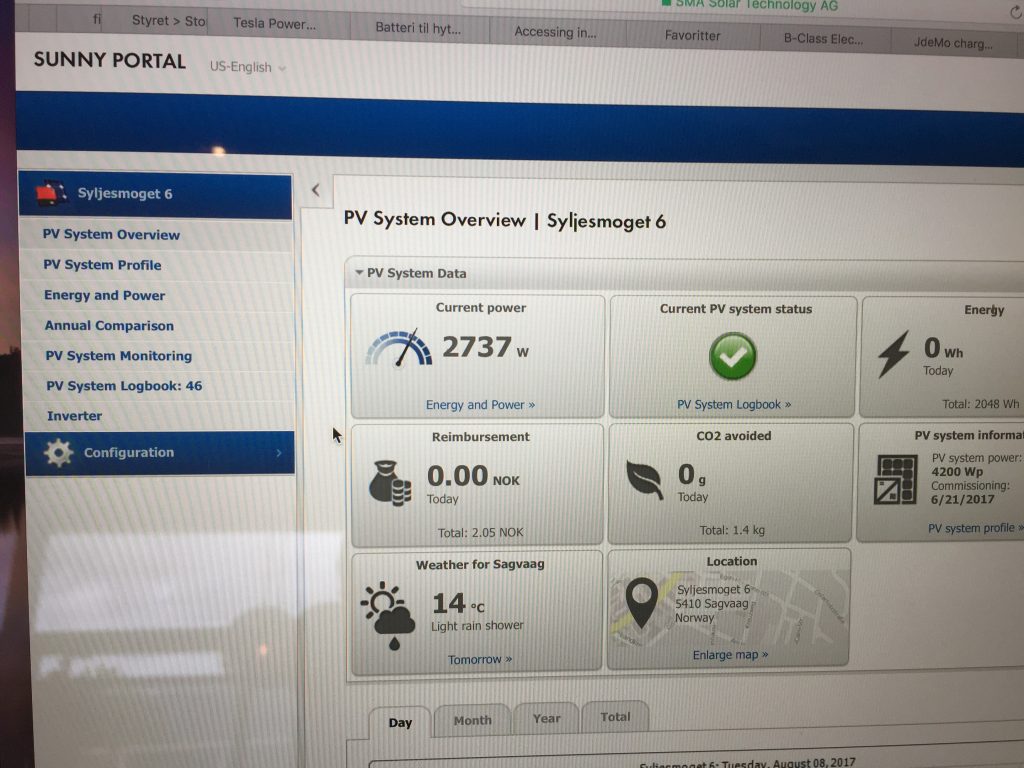Open PV System Monitoring in sidebar
The height and width of the screenshot is (768, 1024).
pyautogui.click(x=118, y=355)
